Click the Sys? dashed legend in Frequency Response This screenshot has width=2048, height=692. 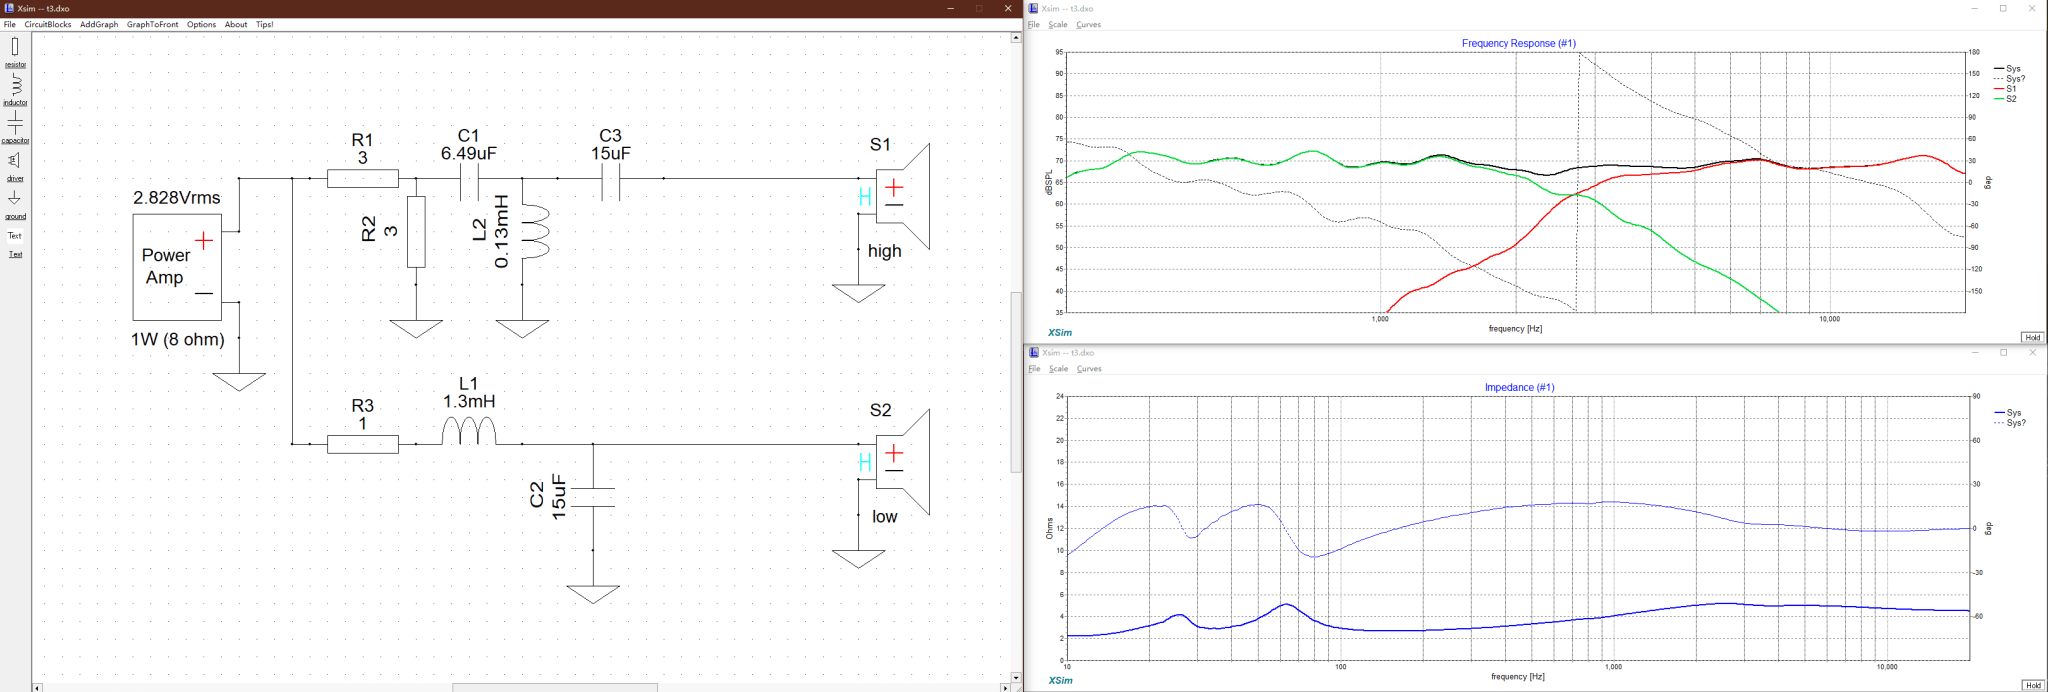(x=2010, y=79)
